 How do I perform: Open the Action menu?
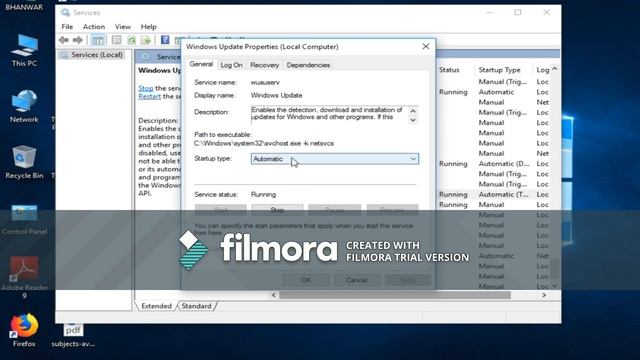click(94, 27)
